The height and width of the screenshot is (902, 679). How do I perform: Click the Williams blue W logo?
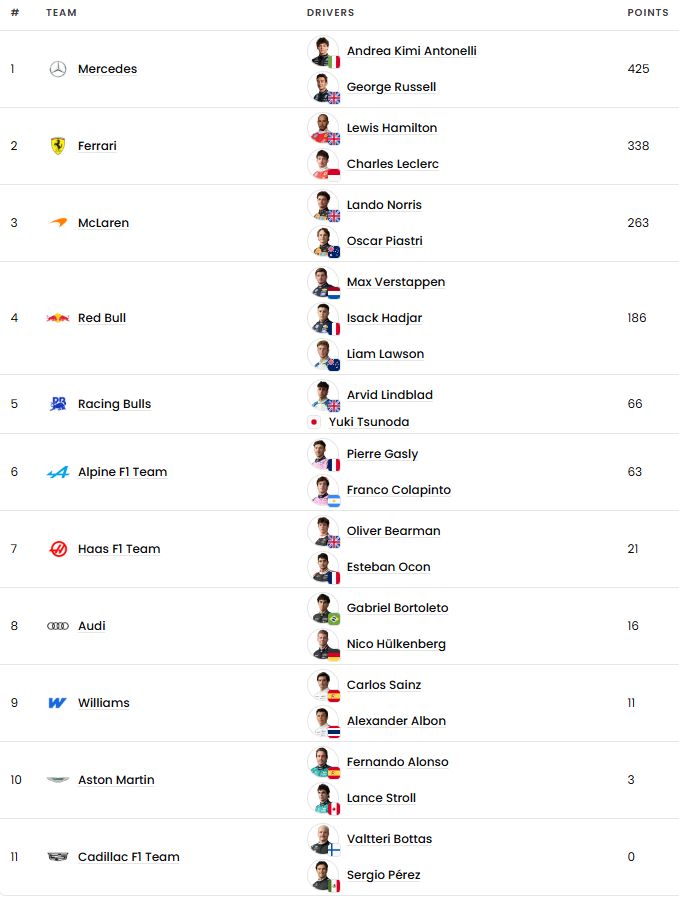click(x=58, y=703)
